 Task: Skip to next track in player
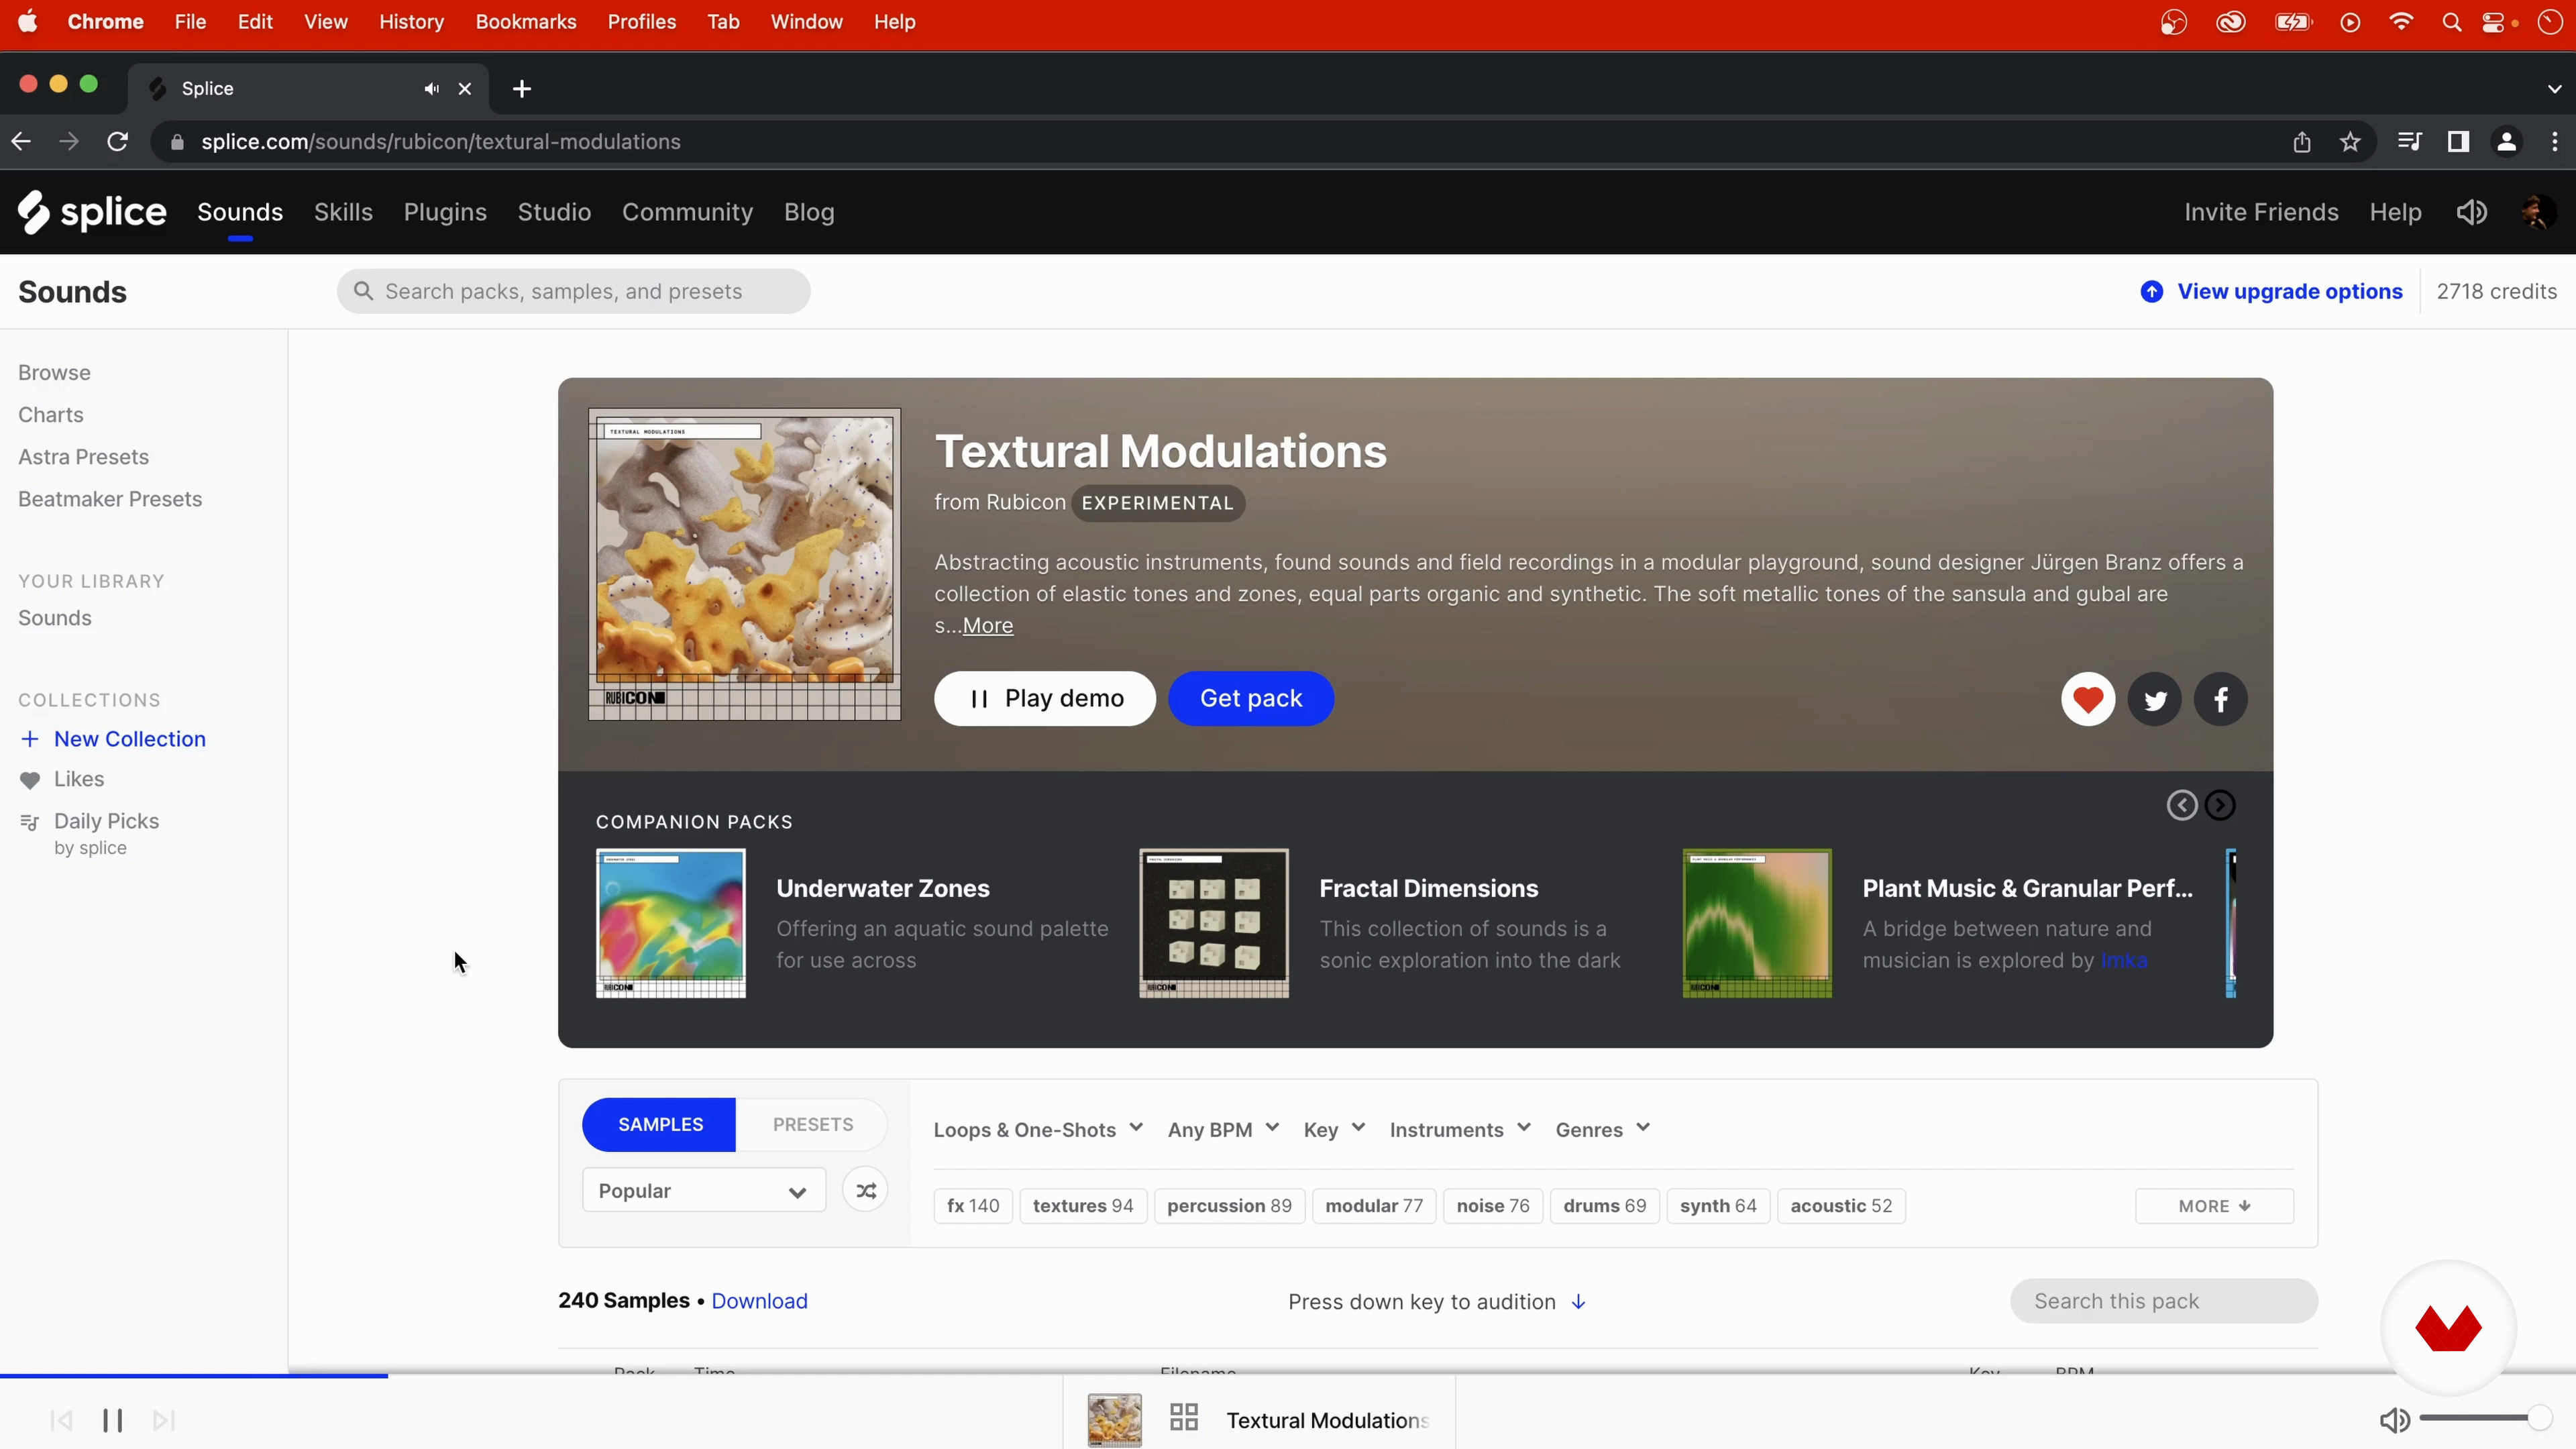click(x=164, y=1420)
